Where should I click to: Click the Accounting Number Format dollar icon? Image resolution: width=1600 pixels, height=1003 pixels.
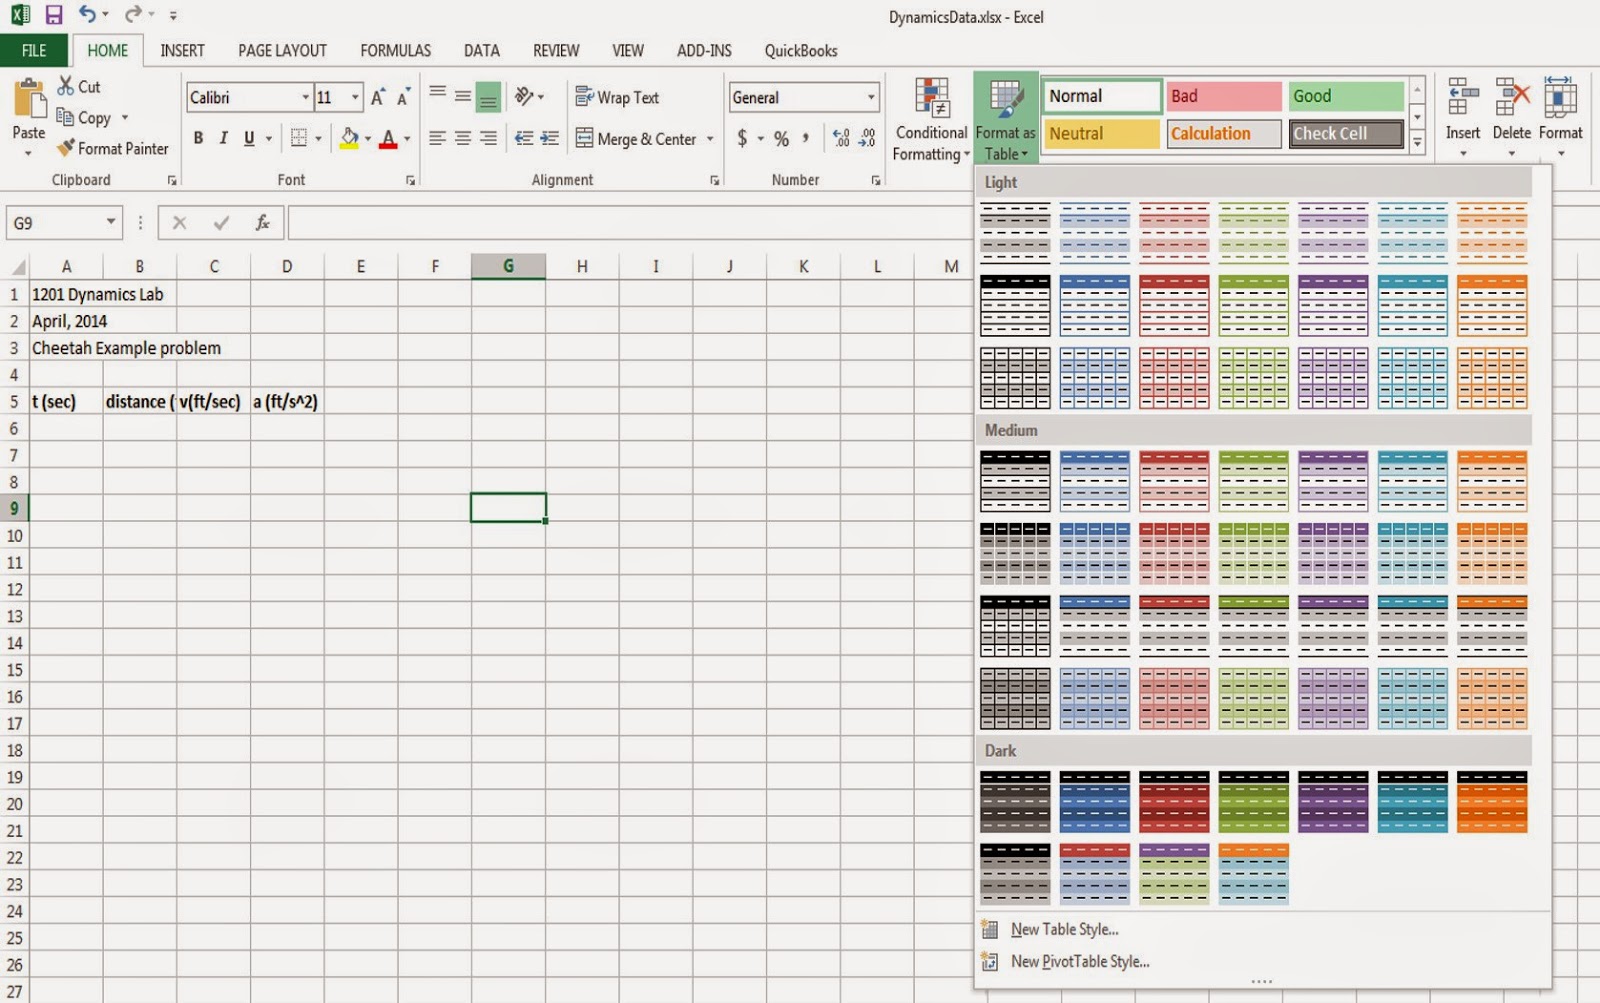click(741, 139)
